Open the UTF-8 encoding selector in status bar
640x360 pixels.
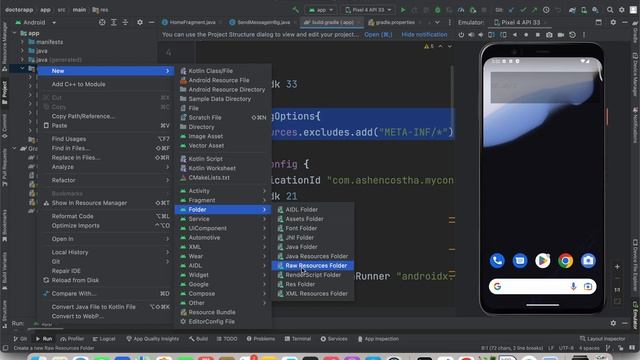coord(566,348)
